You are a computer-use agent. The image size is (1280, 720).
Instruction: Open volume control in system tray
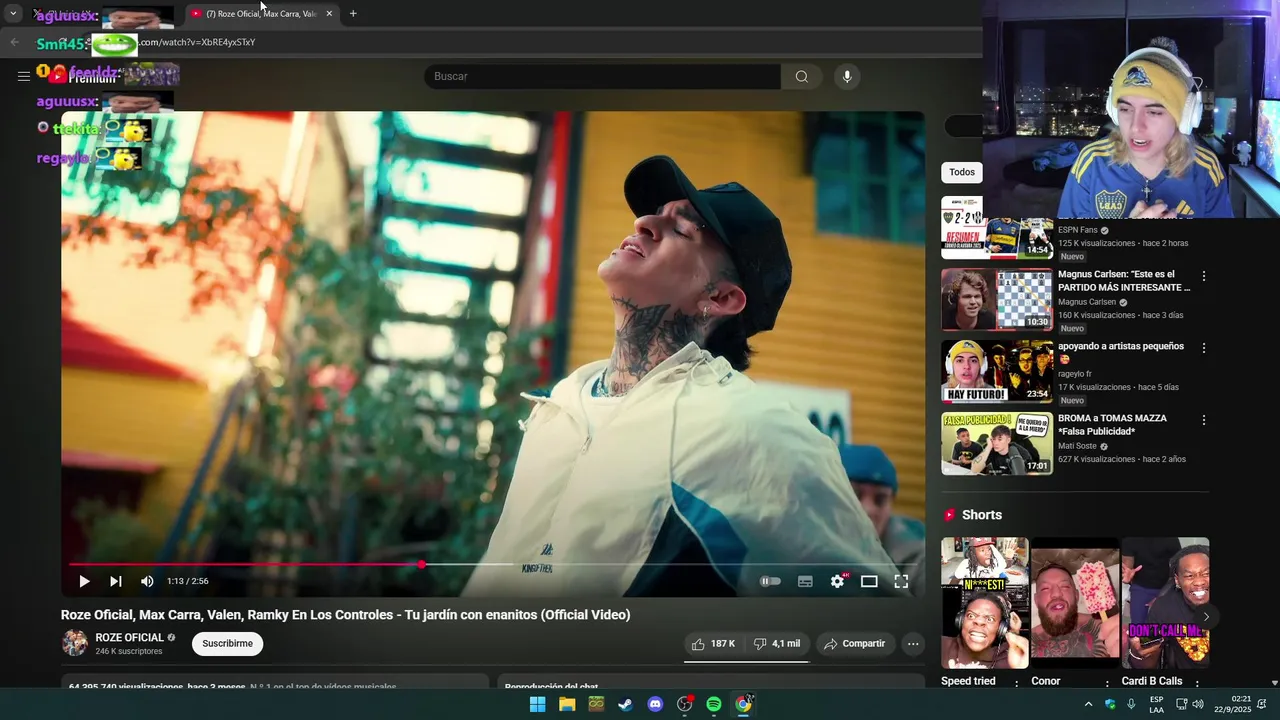point(1198,704)
